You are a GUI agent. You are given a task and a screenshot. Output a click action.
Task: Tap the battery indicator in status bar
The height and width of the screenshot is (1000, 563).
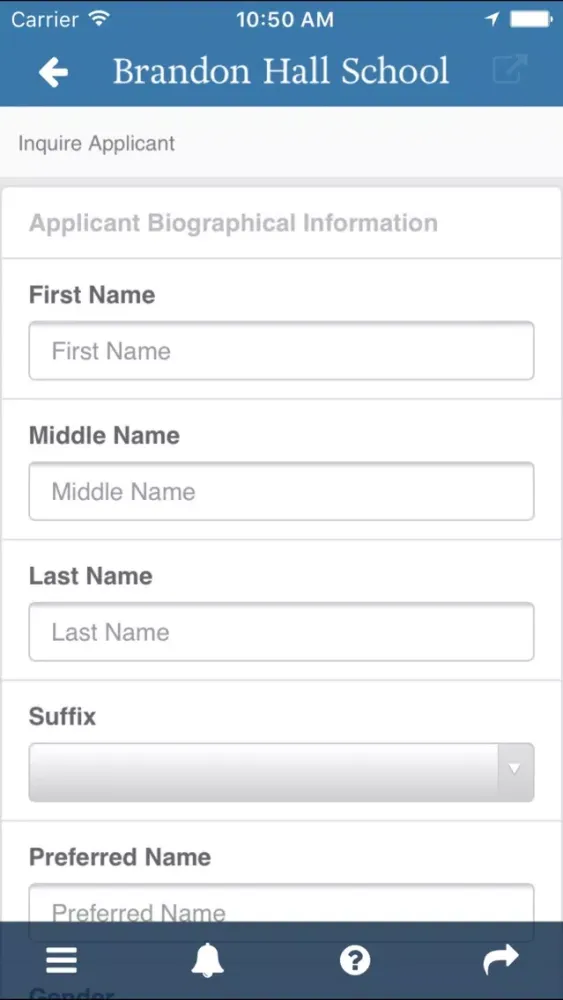(x=531, y=19)
